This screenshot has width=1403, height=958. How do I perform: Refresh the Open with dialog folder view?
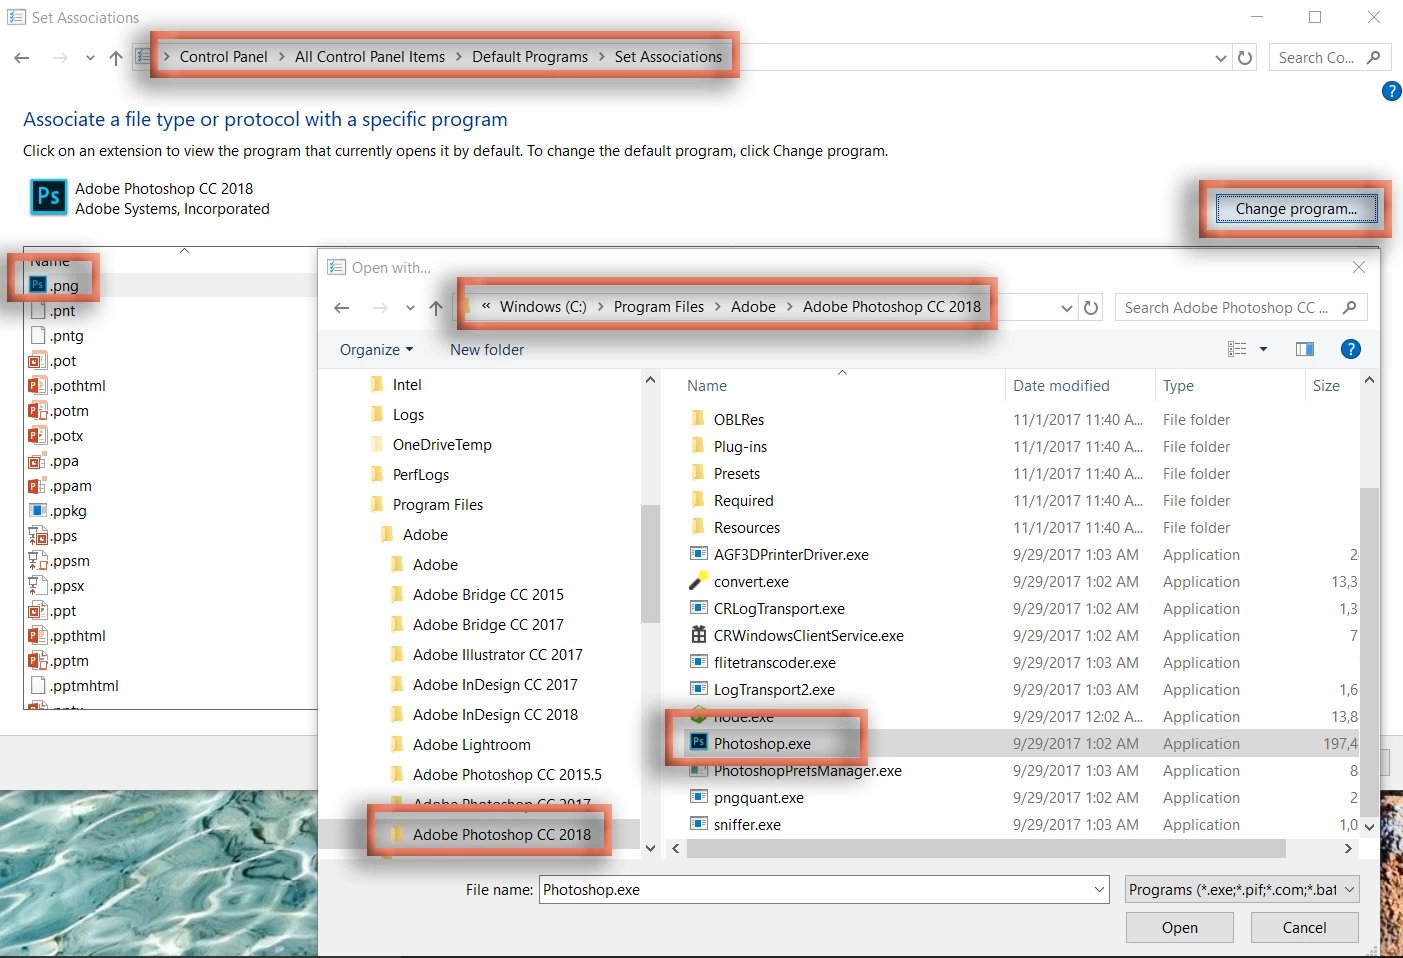coord(1091,308)
